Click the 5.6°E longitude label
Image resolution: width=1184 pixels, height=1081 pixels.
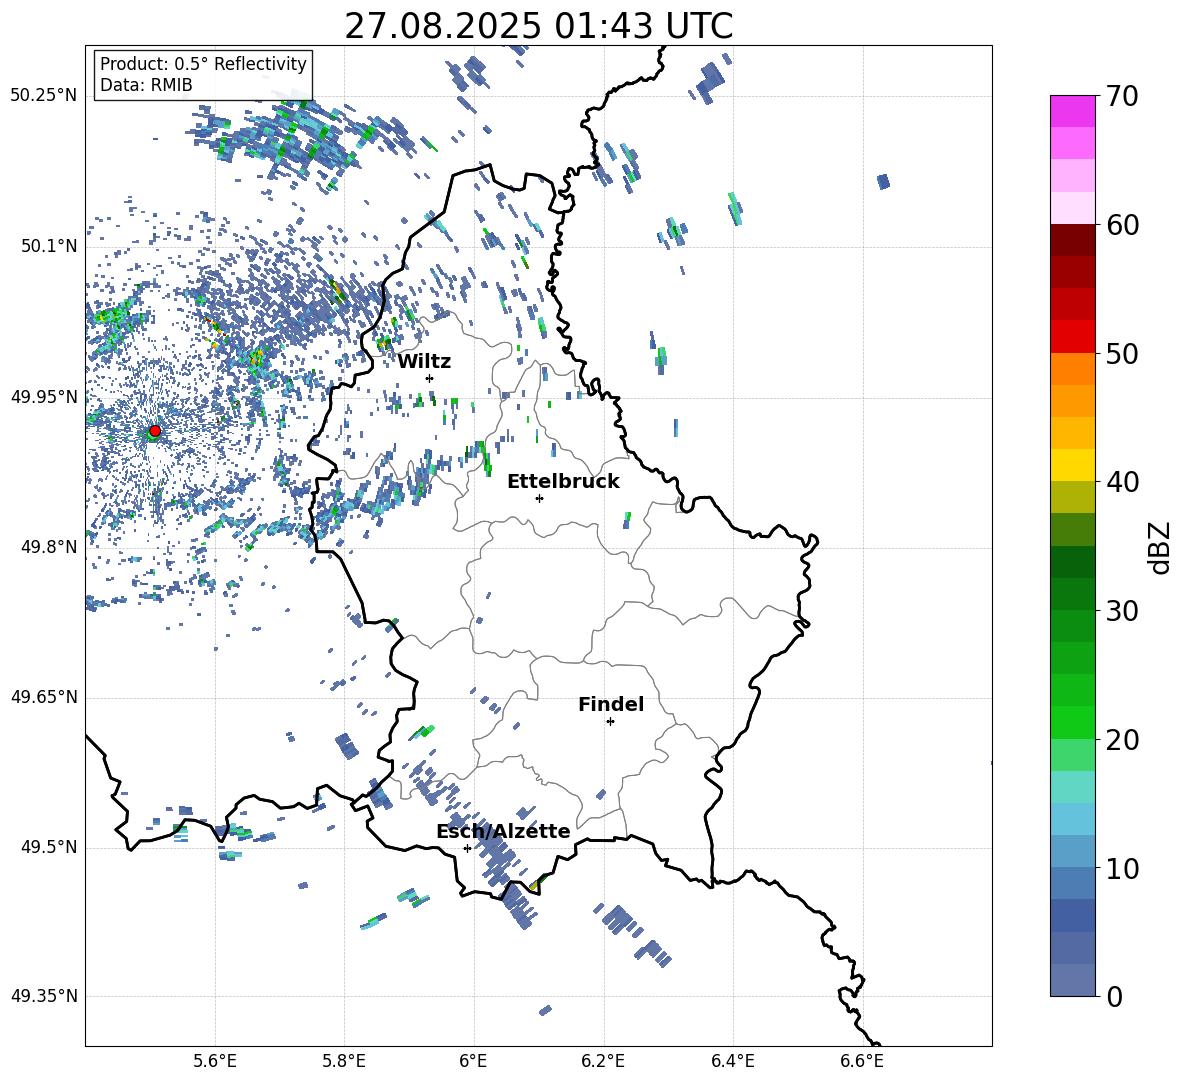click(215, 1061)
